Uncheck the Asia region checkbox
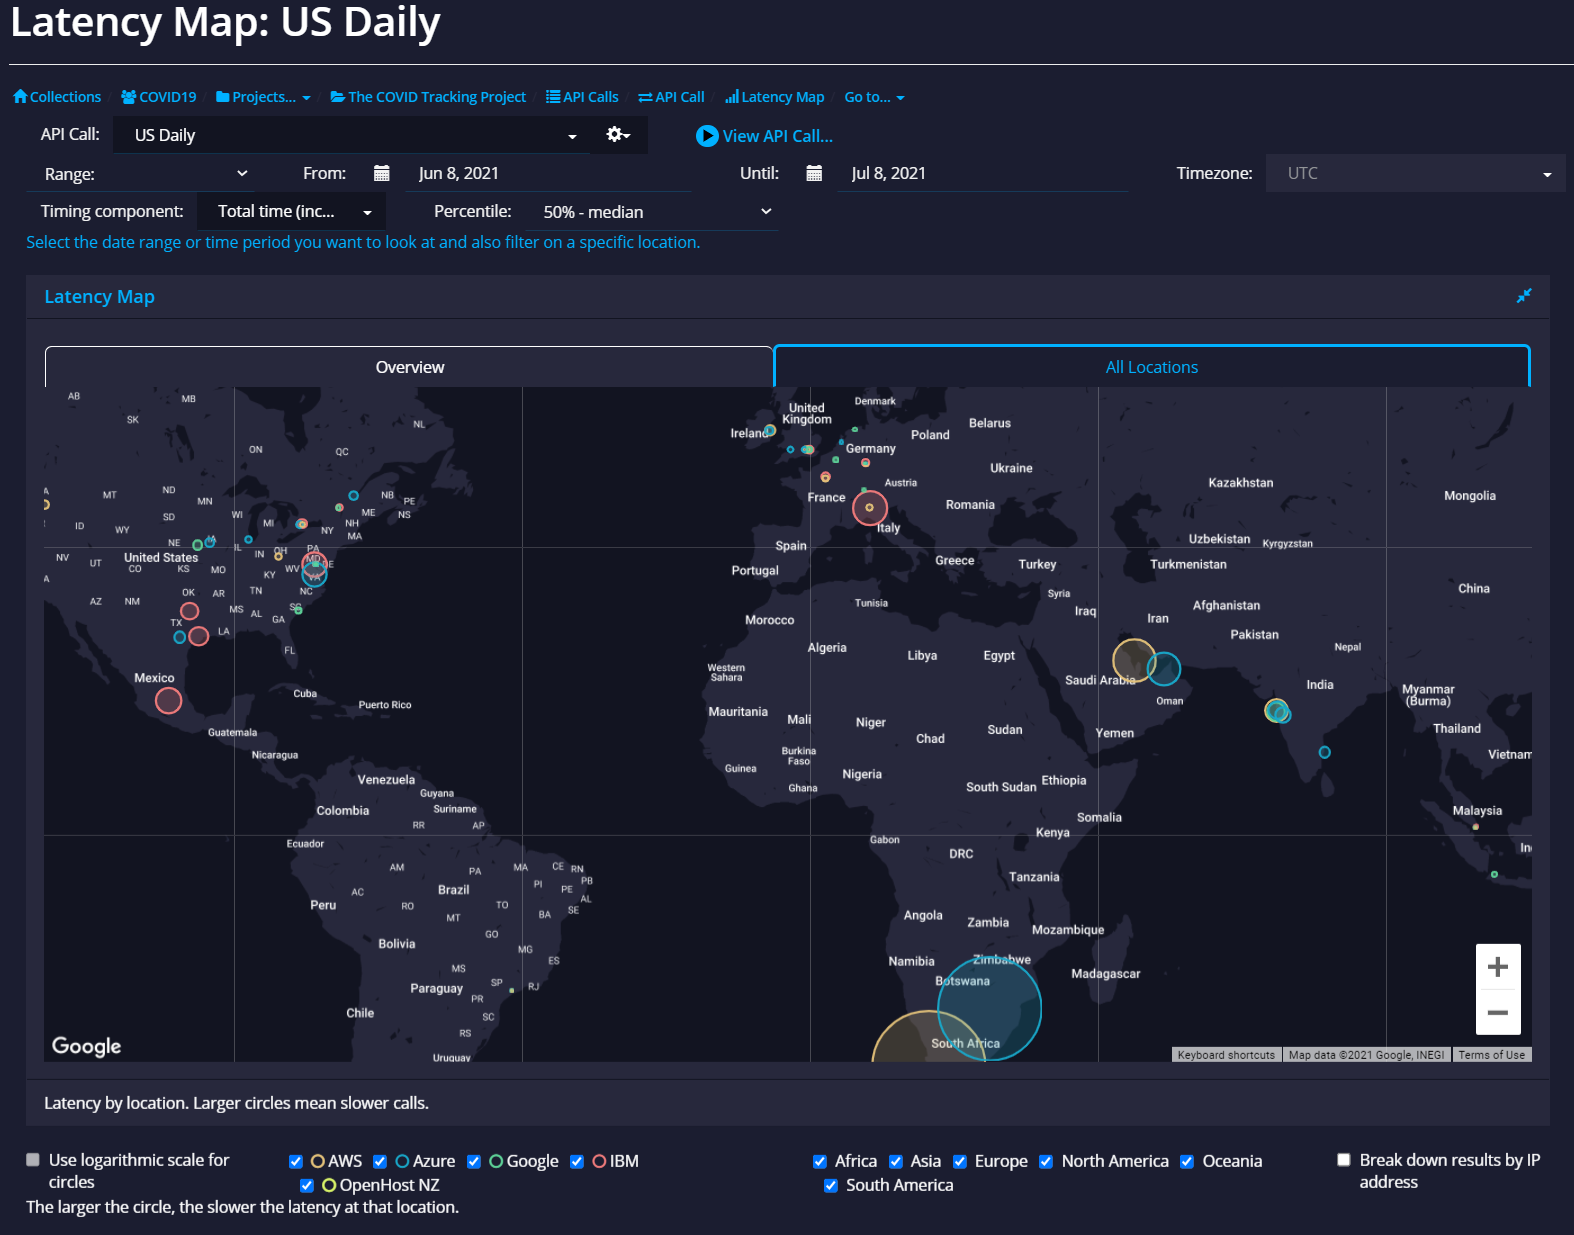This screenshot has height=1235, width=1574. (896, 1161)
